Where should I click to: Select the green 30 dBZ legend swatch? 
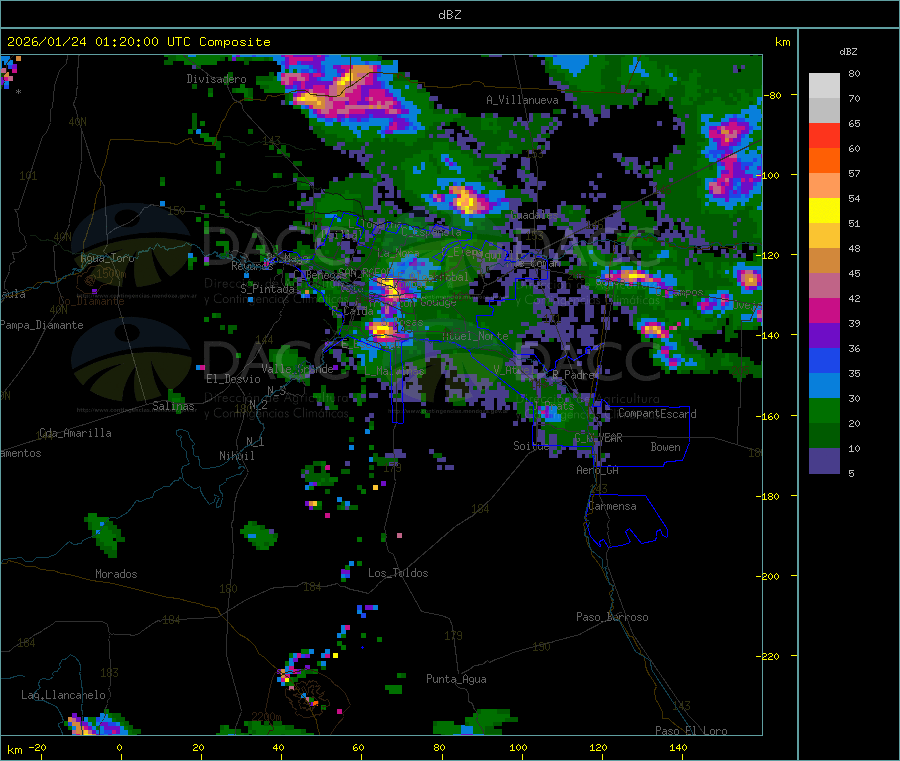pos(824,410)
